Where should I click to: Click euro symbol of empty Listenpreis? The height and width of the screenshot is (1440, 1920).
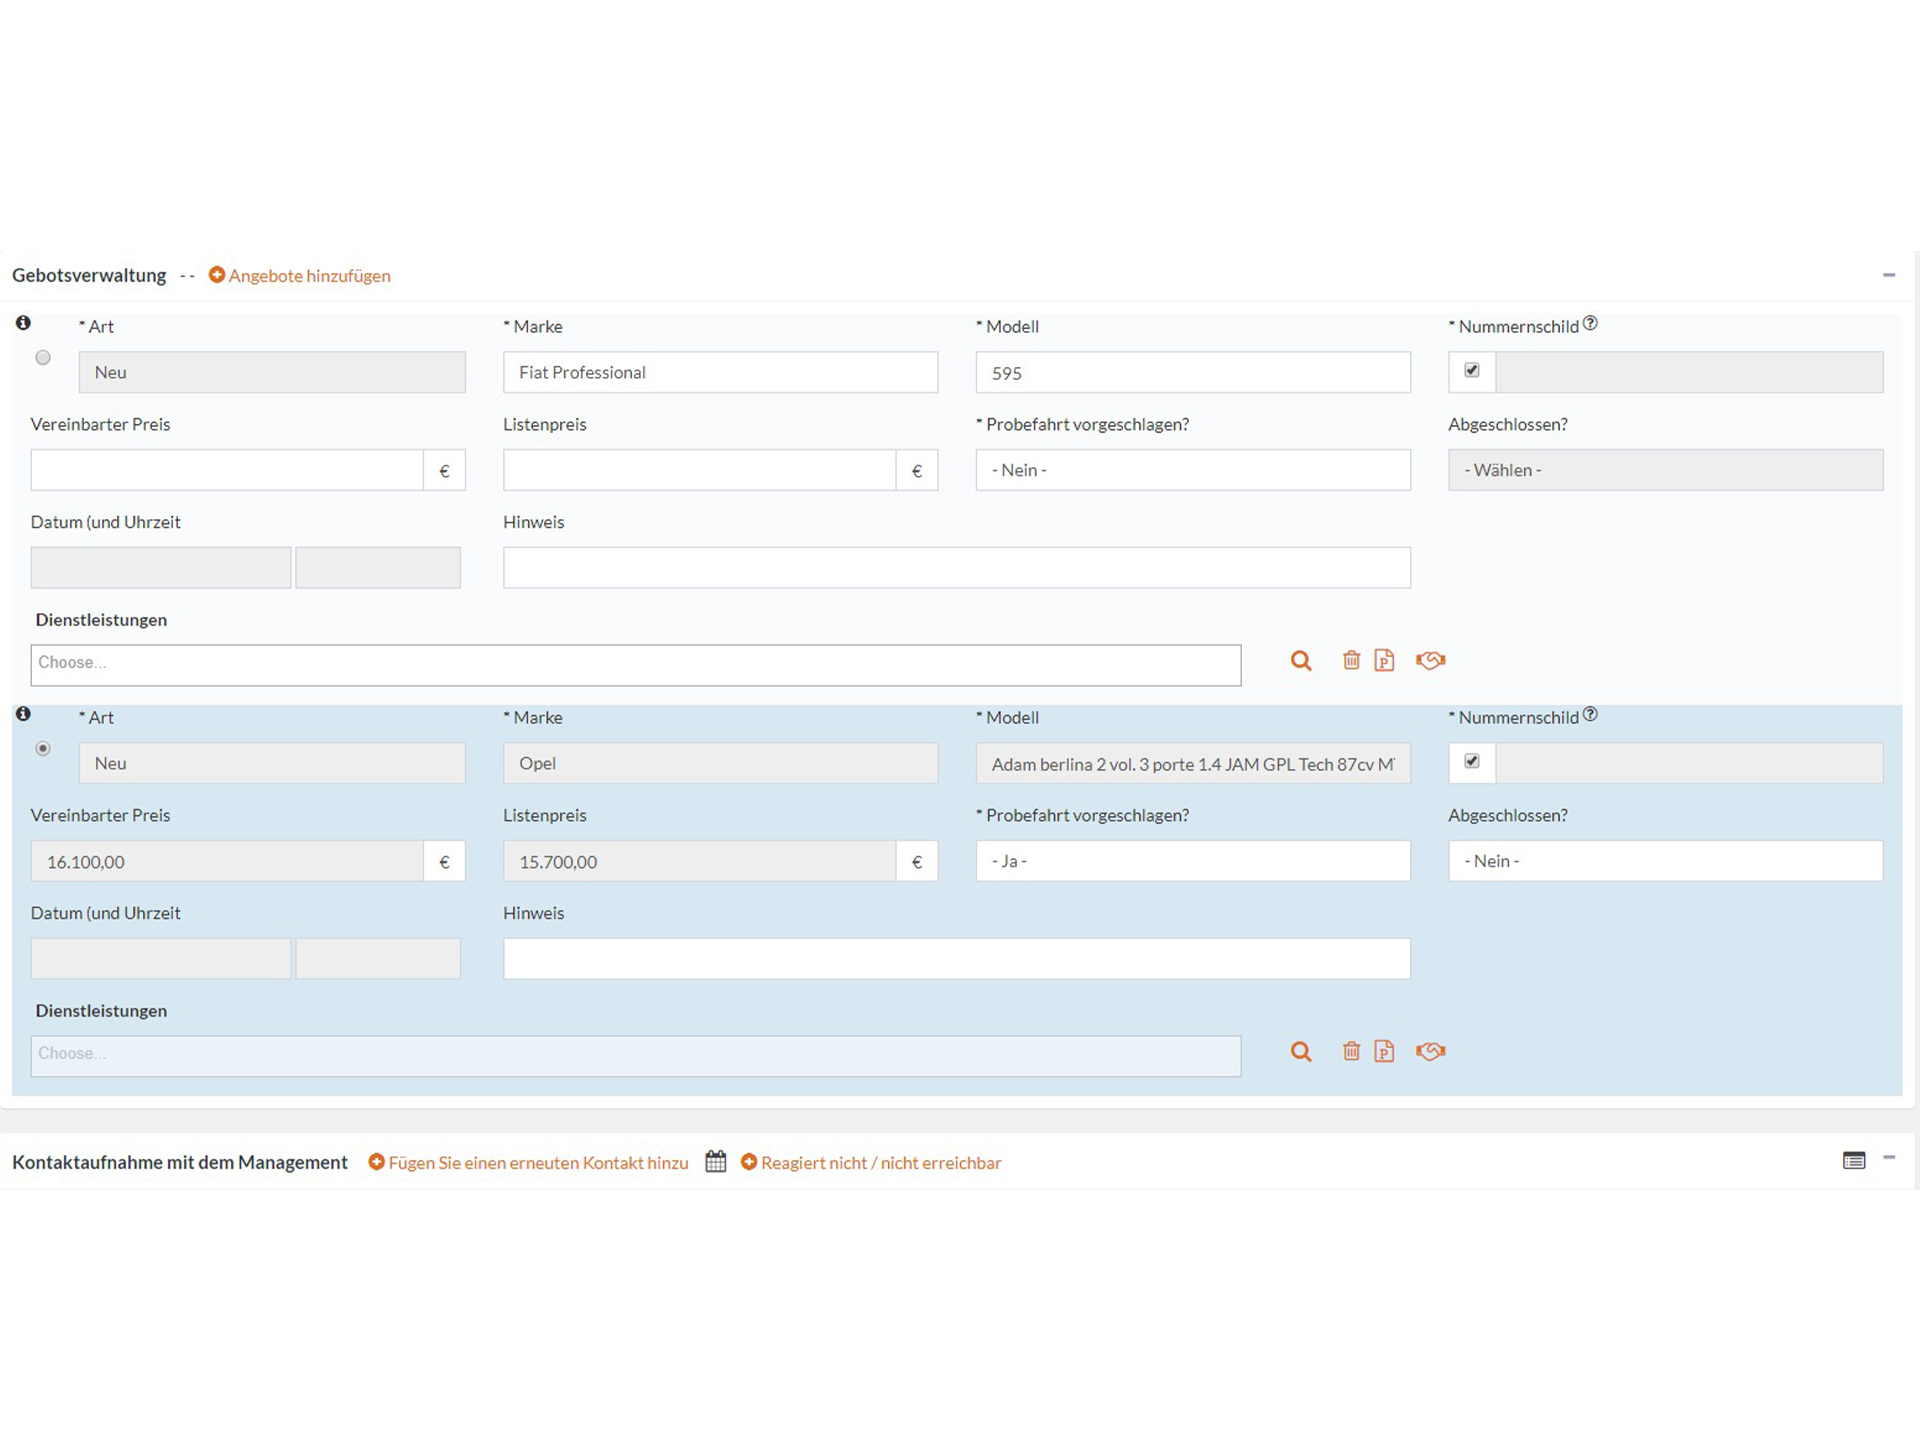(x=917, y=470)
